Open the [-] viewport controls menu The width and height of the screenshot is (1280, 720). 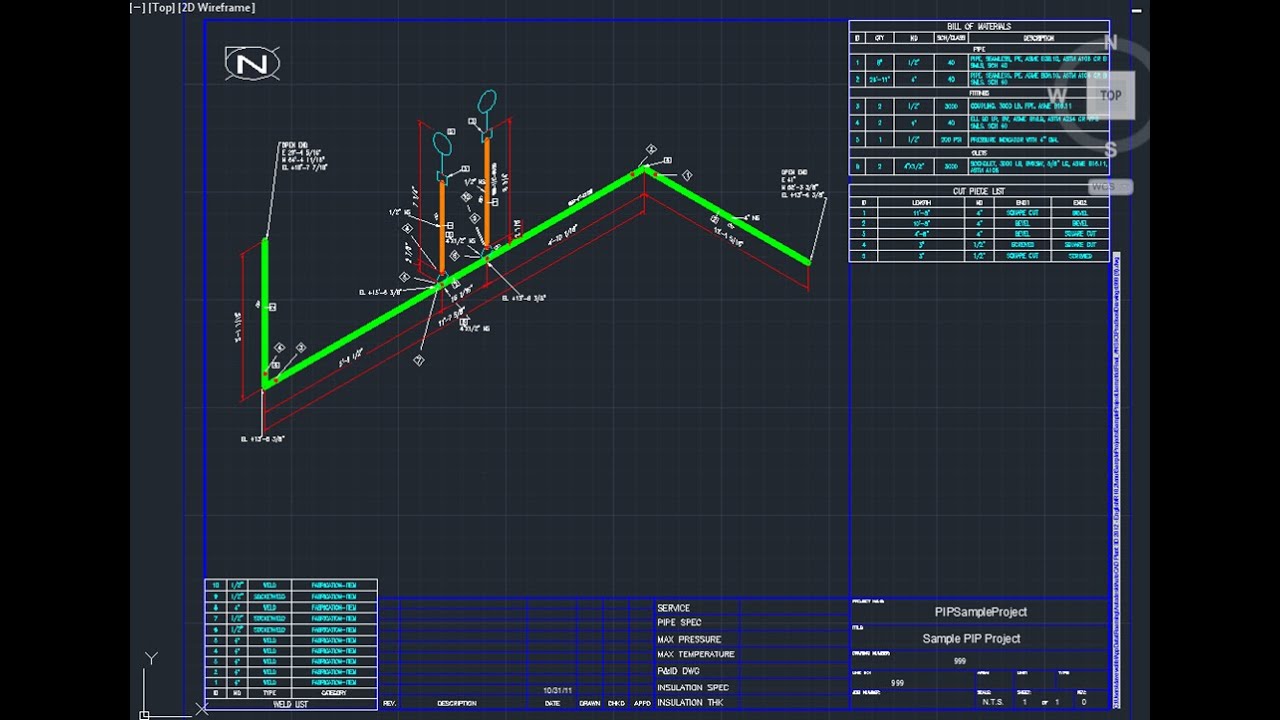pyautogui.click(x=137, y=8)
